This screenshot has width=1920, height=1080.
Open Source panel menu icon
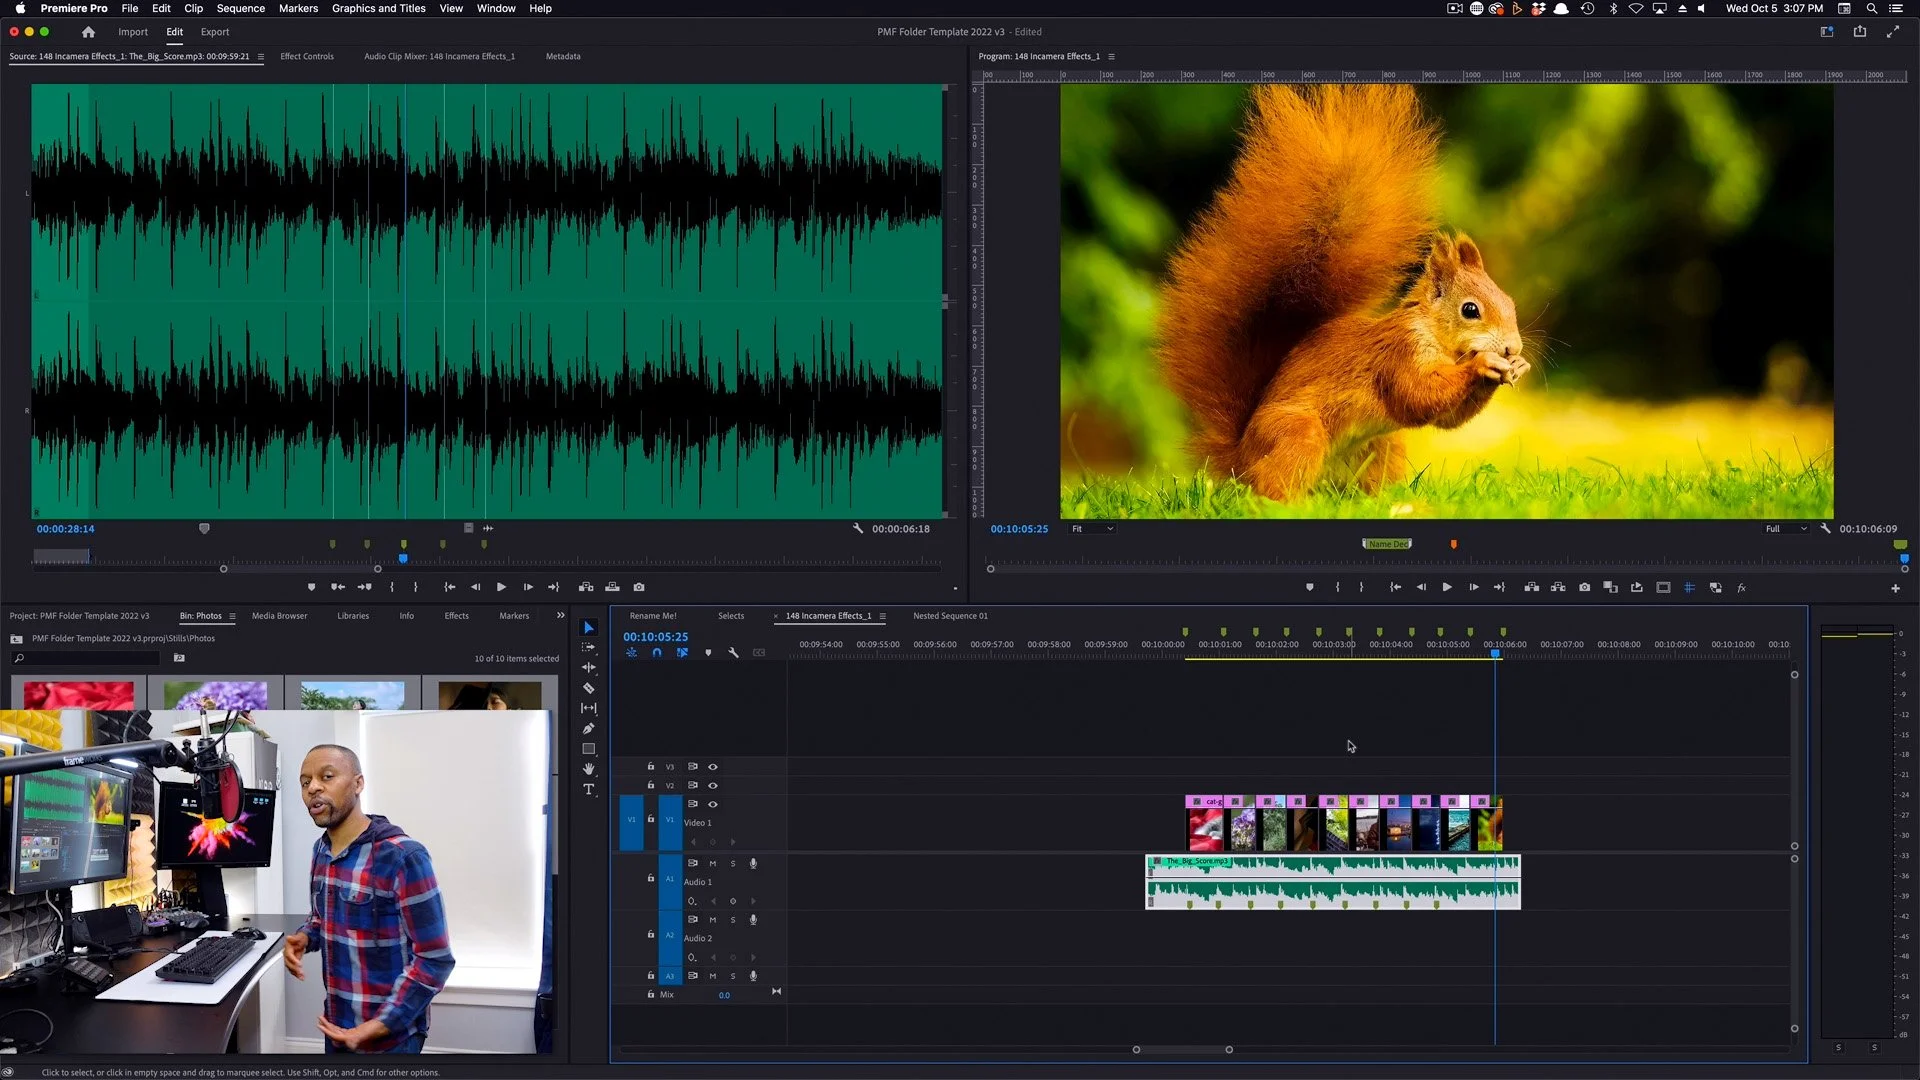(x=260, y=57)
